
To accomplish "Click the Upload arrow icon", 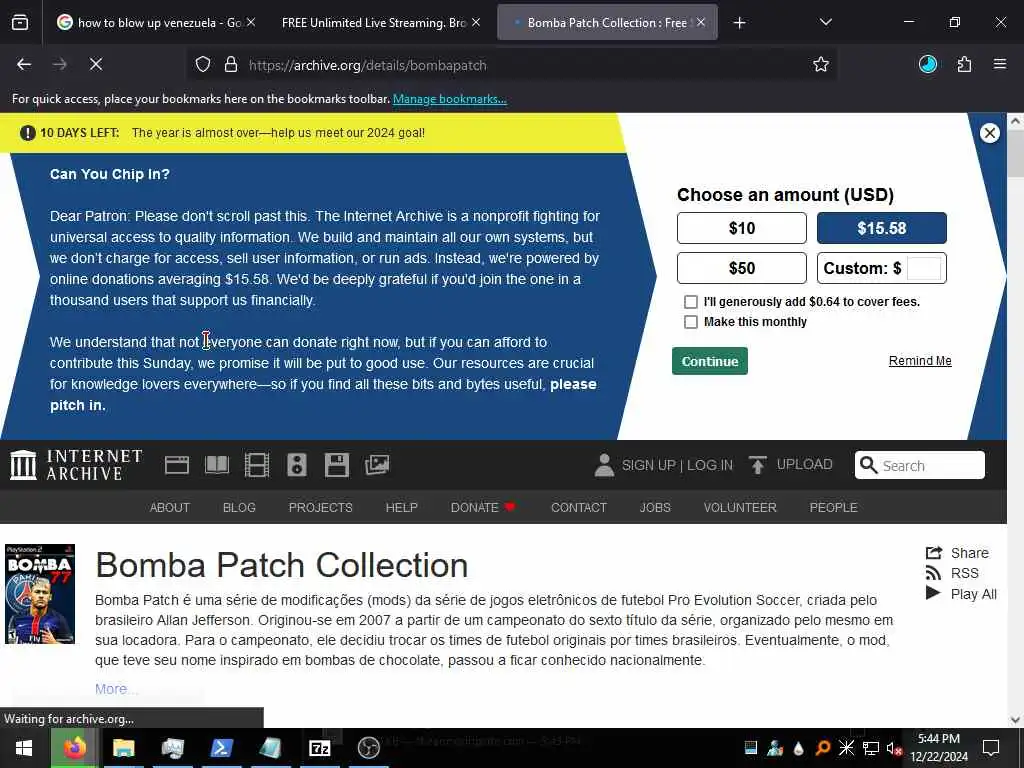I will (758, 465).
